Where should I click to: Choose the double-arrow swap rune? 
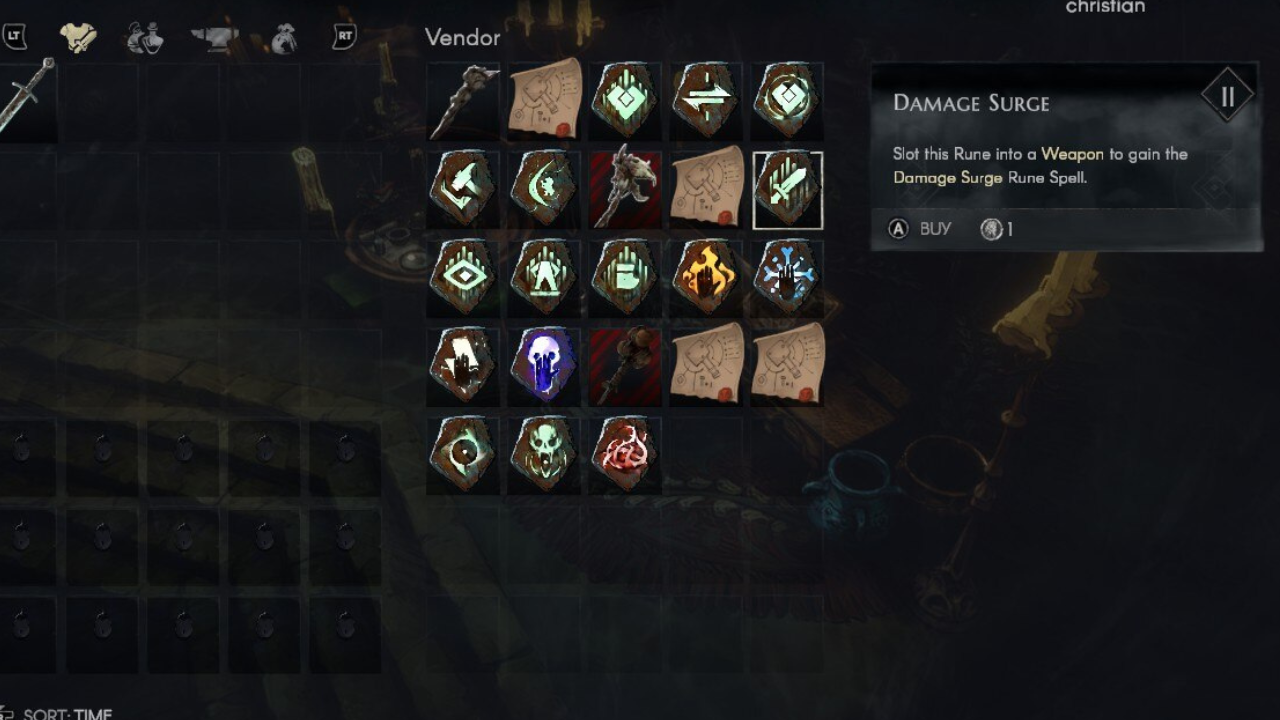point(706,100)
